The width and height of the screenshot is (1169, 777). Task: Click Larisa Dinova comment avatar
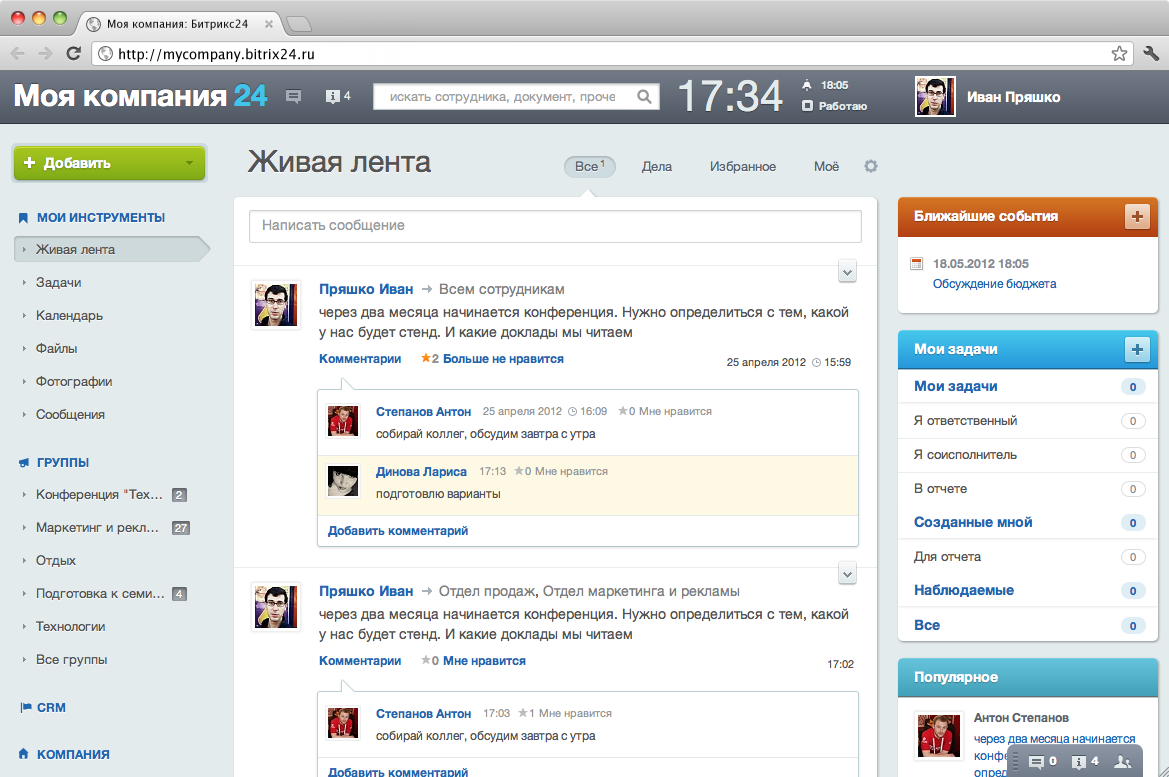point(343,481)
